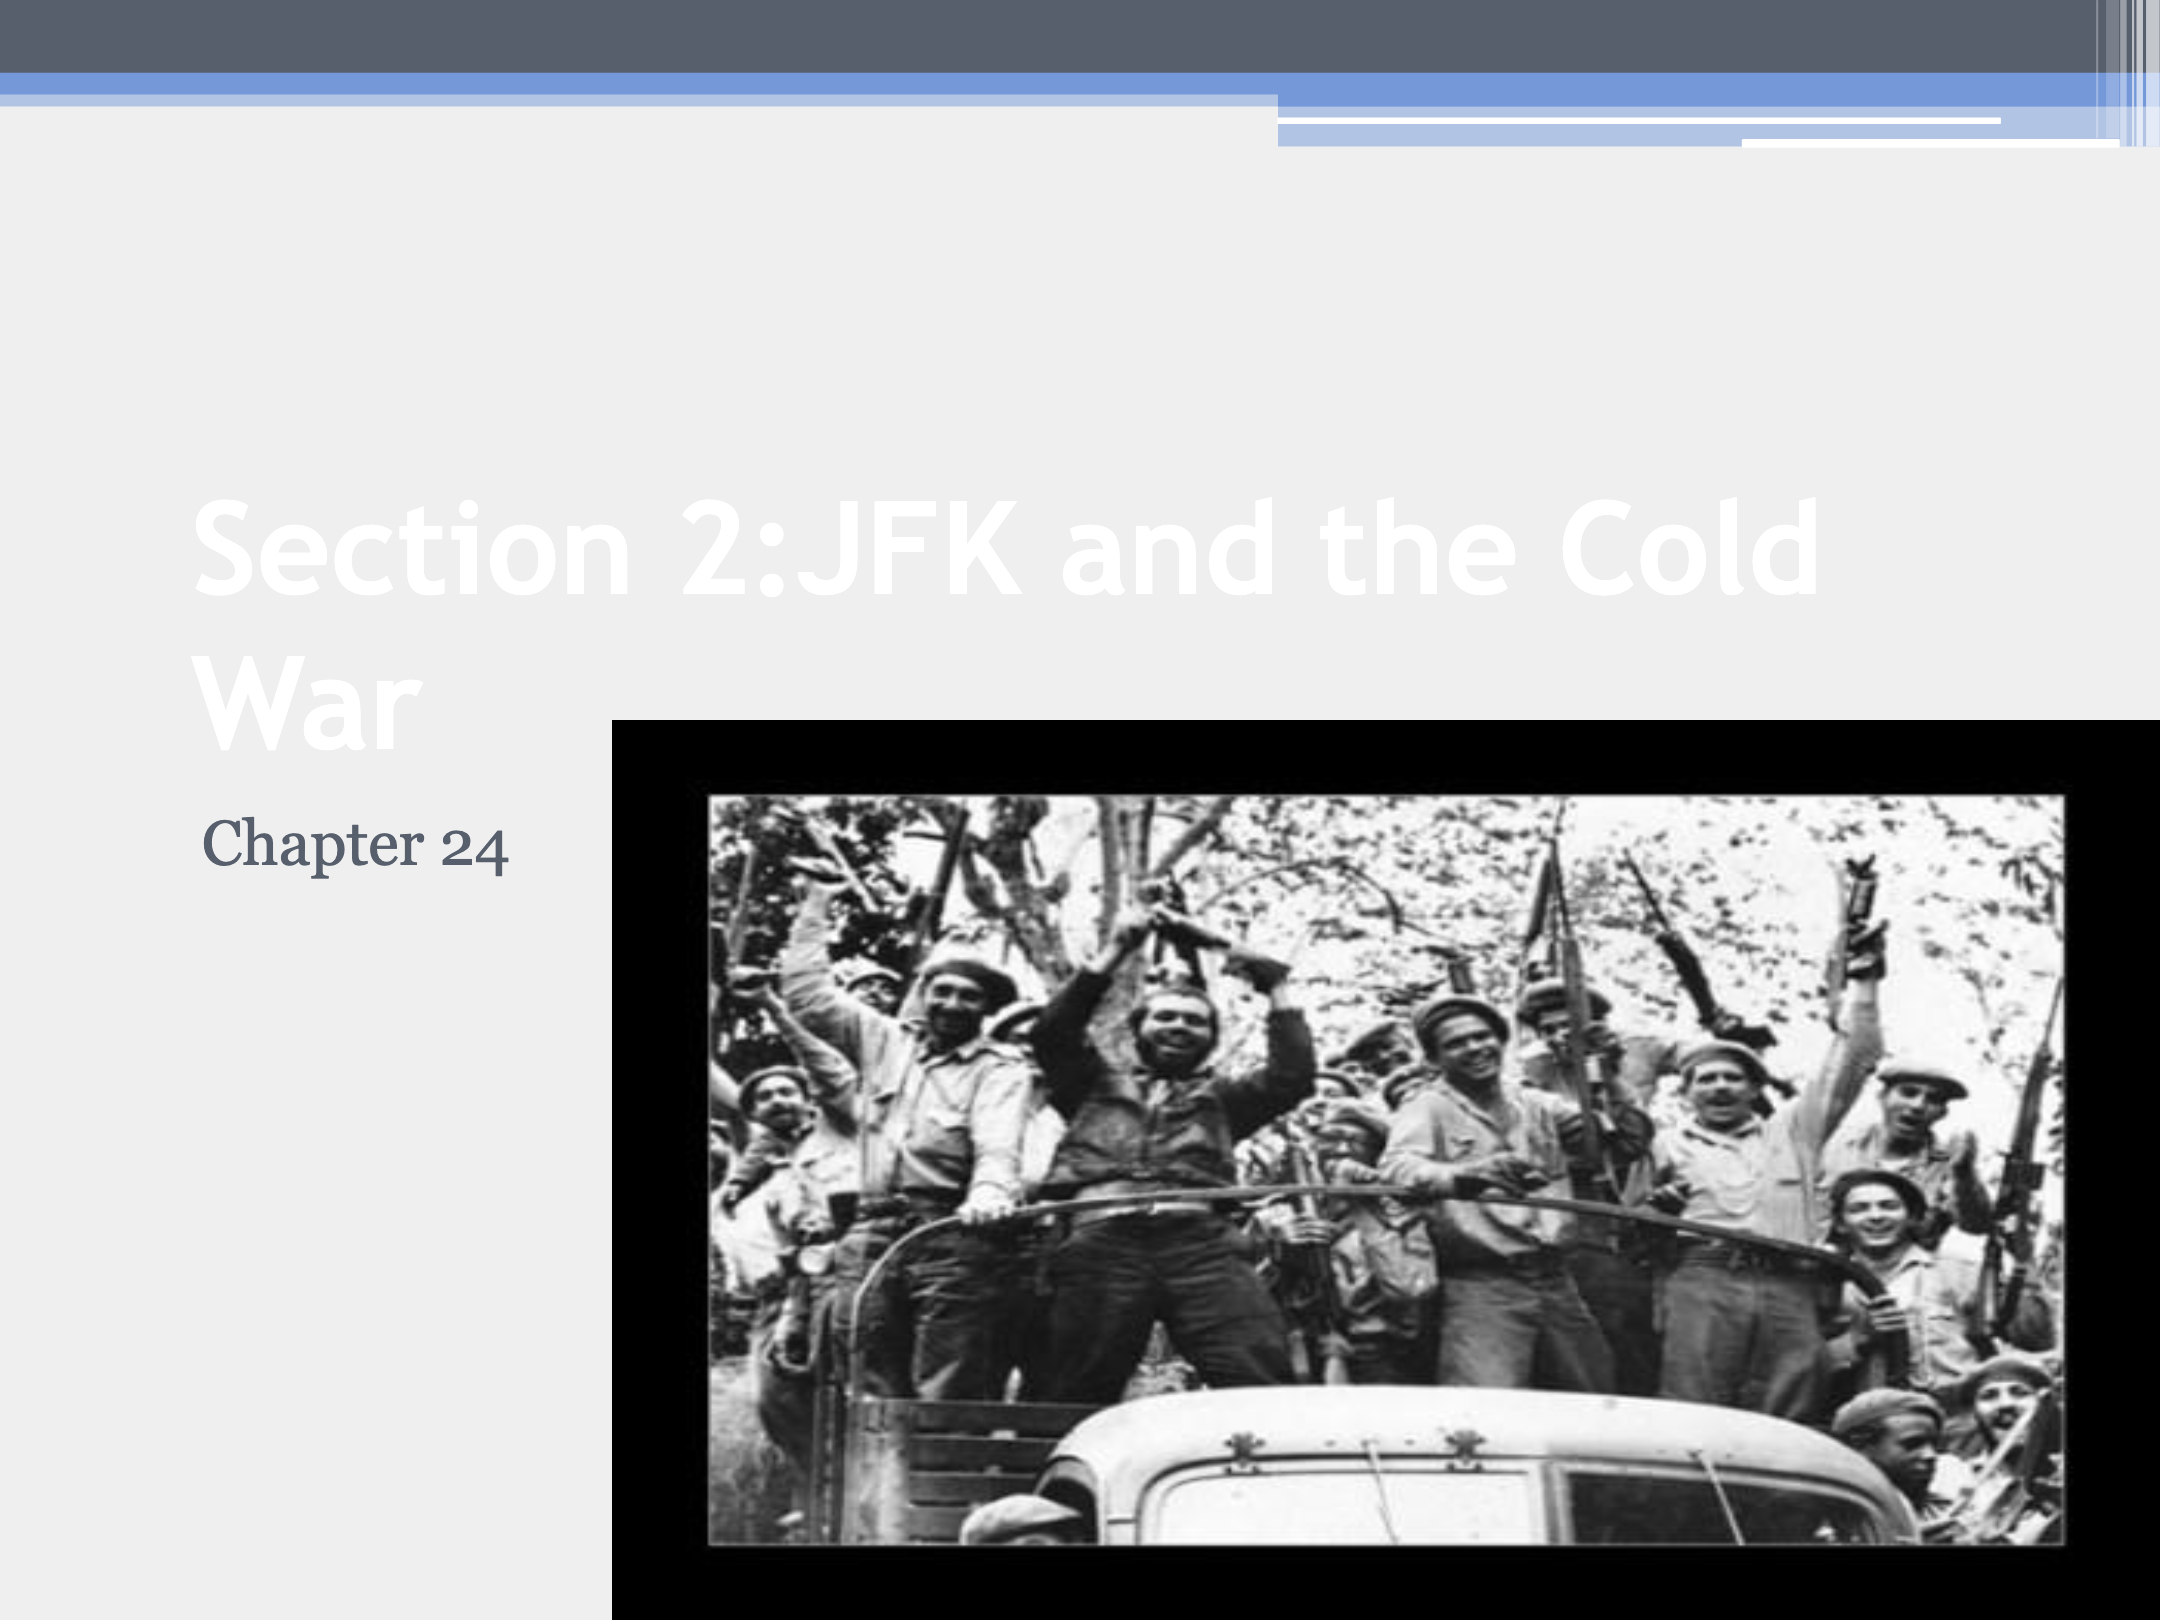The width and height of the screenshot is (2160, 1620).
Task: Click the black border above the photograph
Action: pyautogui.click(x=1385, y=757)
